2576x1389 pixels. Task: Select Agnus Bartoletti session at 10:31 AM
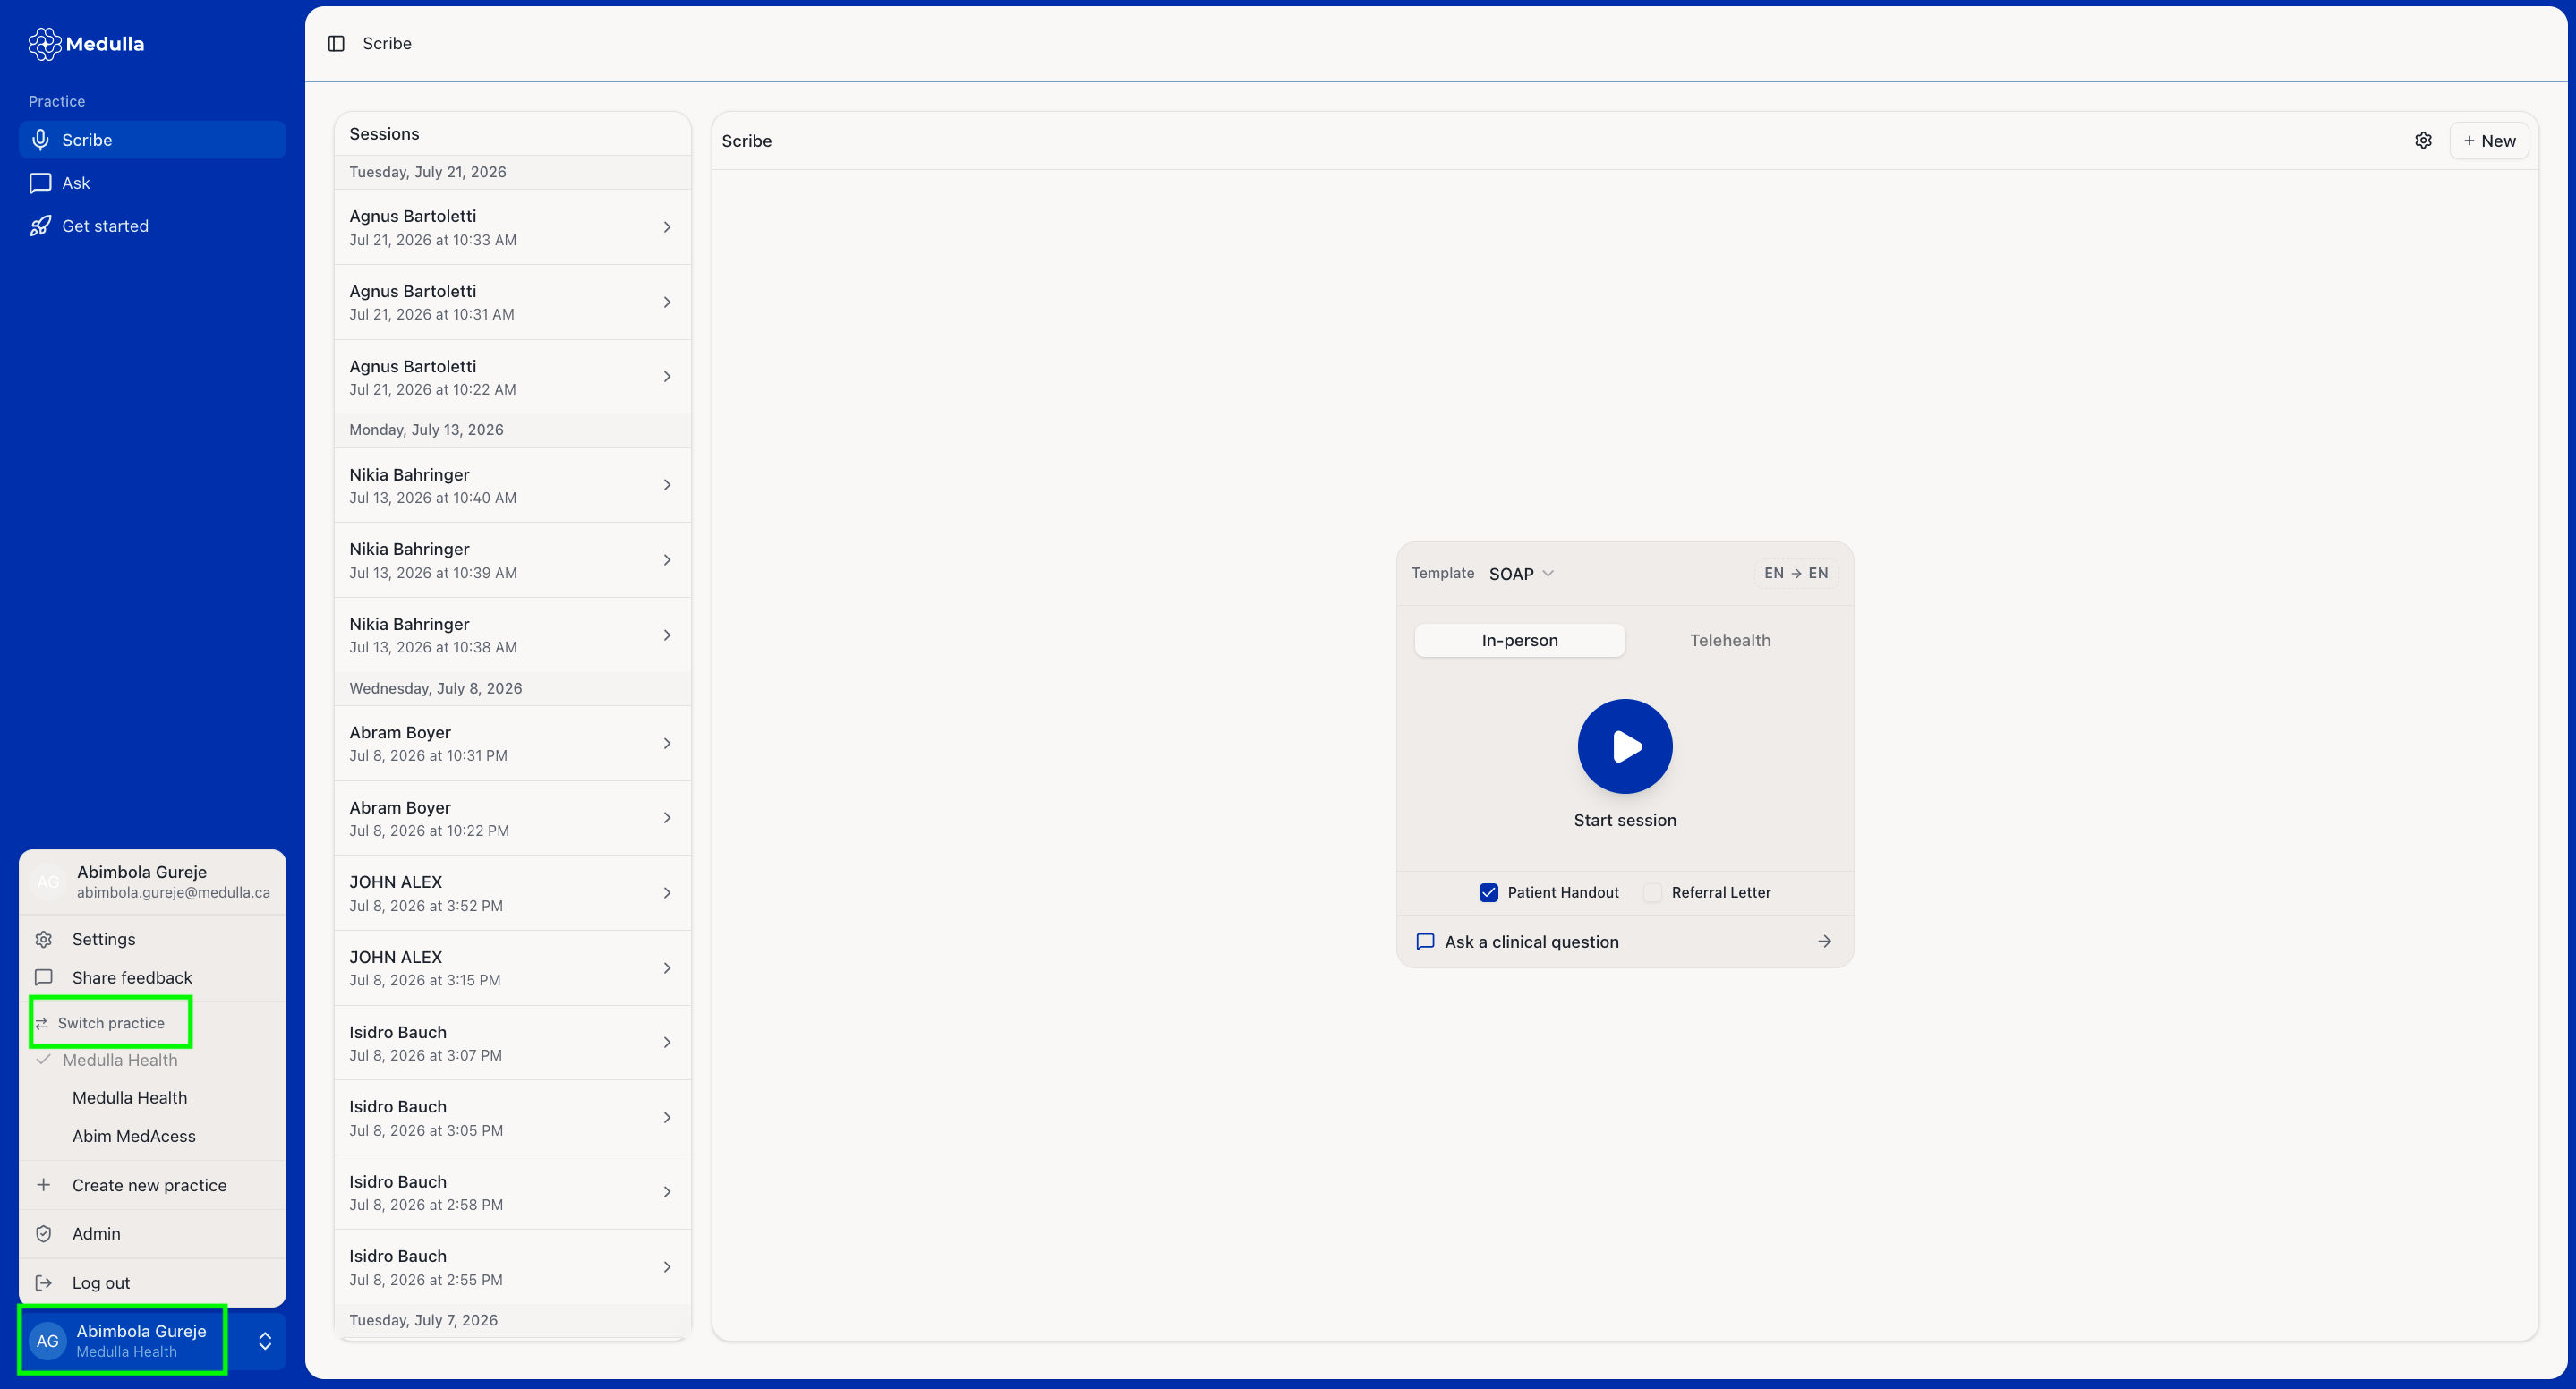(x=512, y=302)
